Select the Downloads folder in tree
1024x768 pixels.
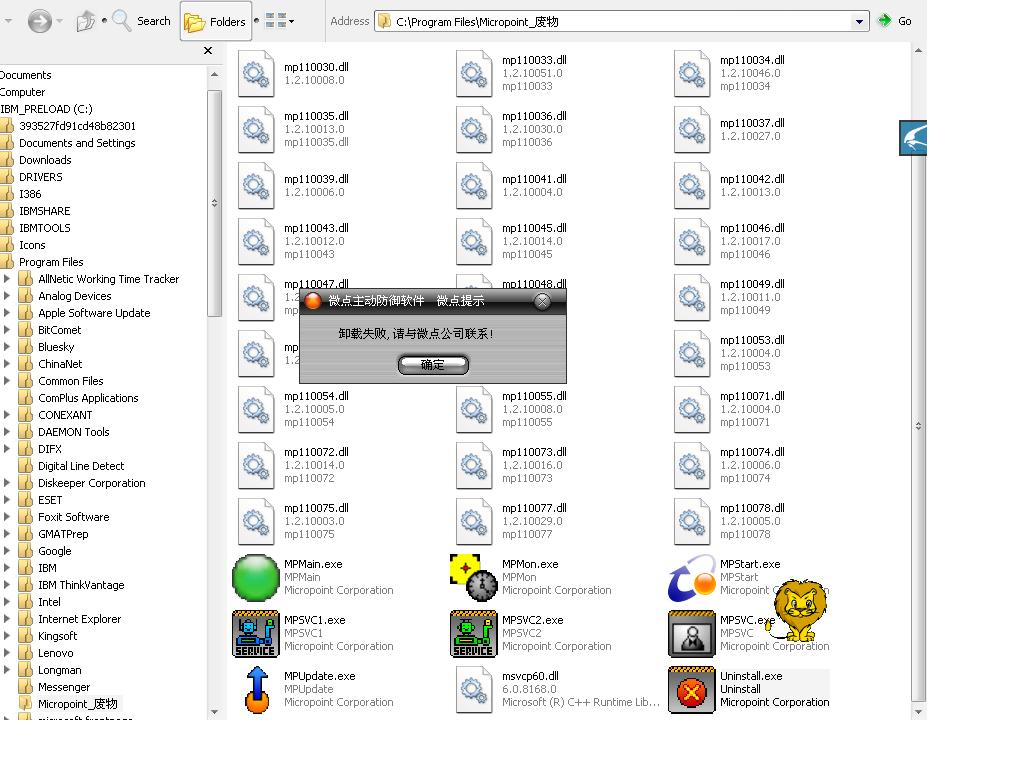pyautogui.click(x=45, y=160)
